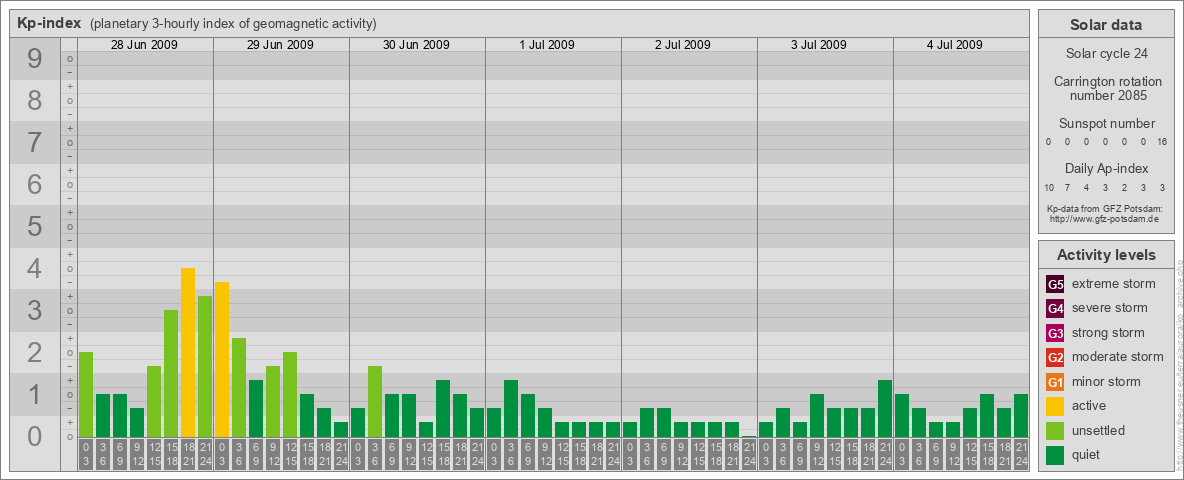Click the light green 3-6 bar on 30 Jun

tap(375, 402)
